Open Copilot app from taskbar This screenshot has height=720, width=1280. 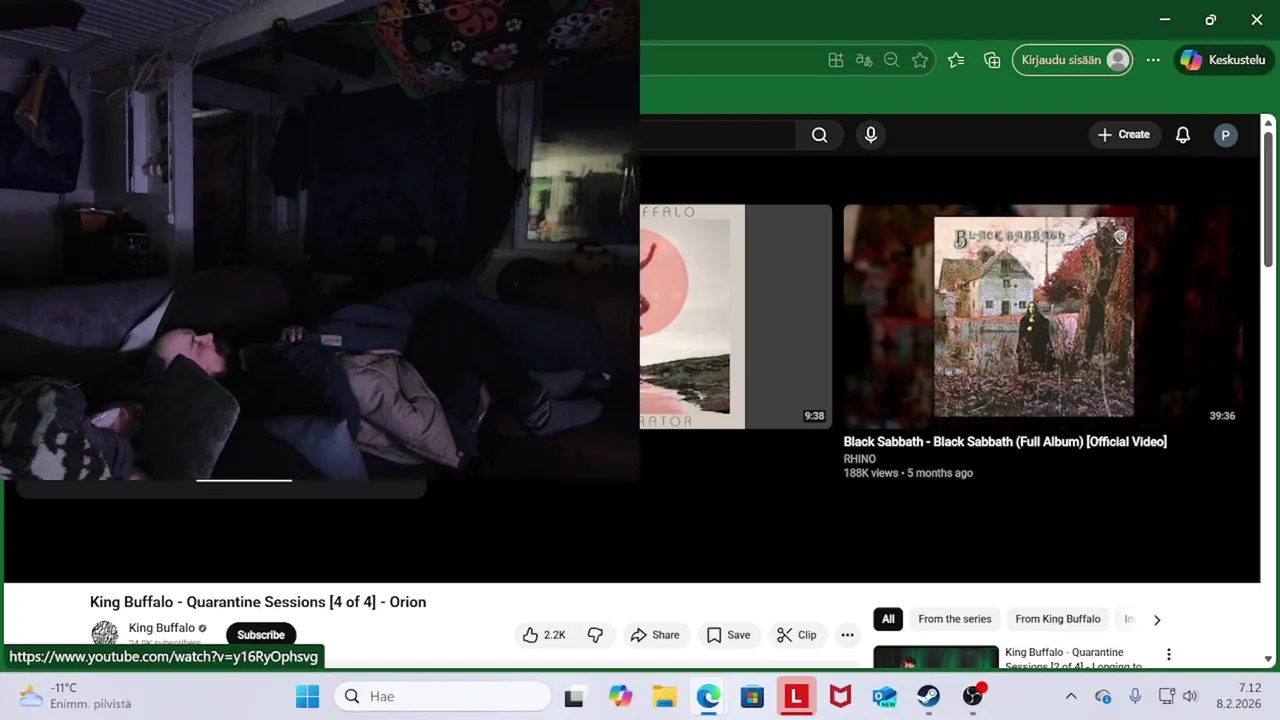(621, 697)
